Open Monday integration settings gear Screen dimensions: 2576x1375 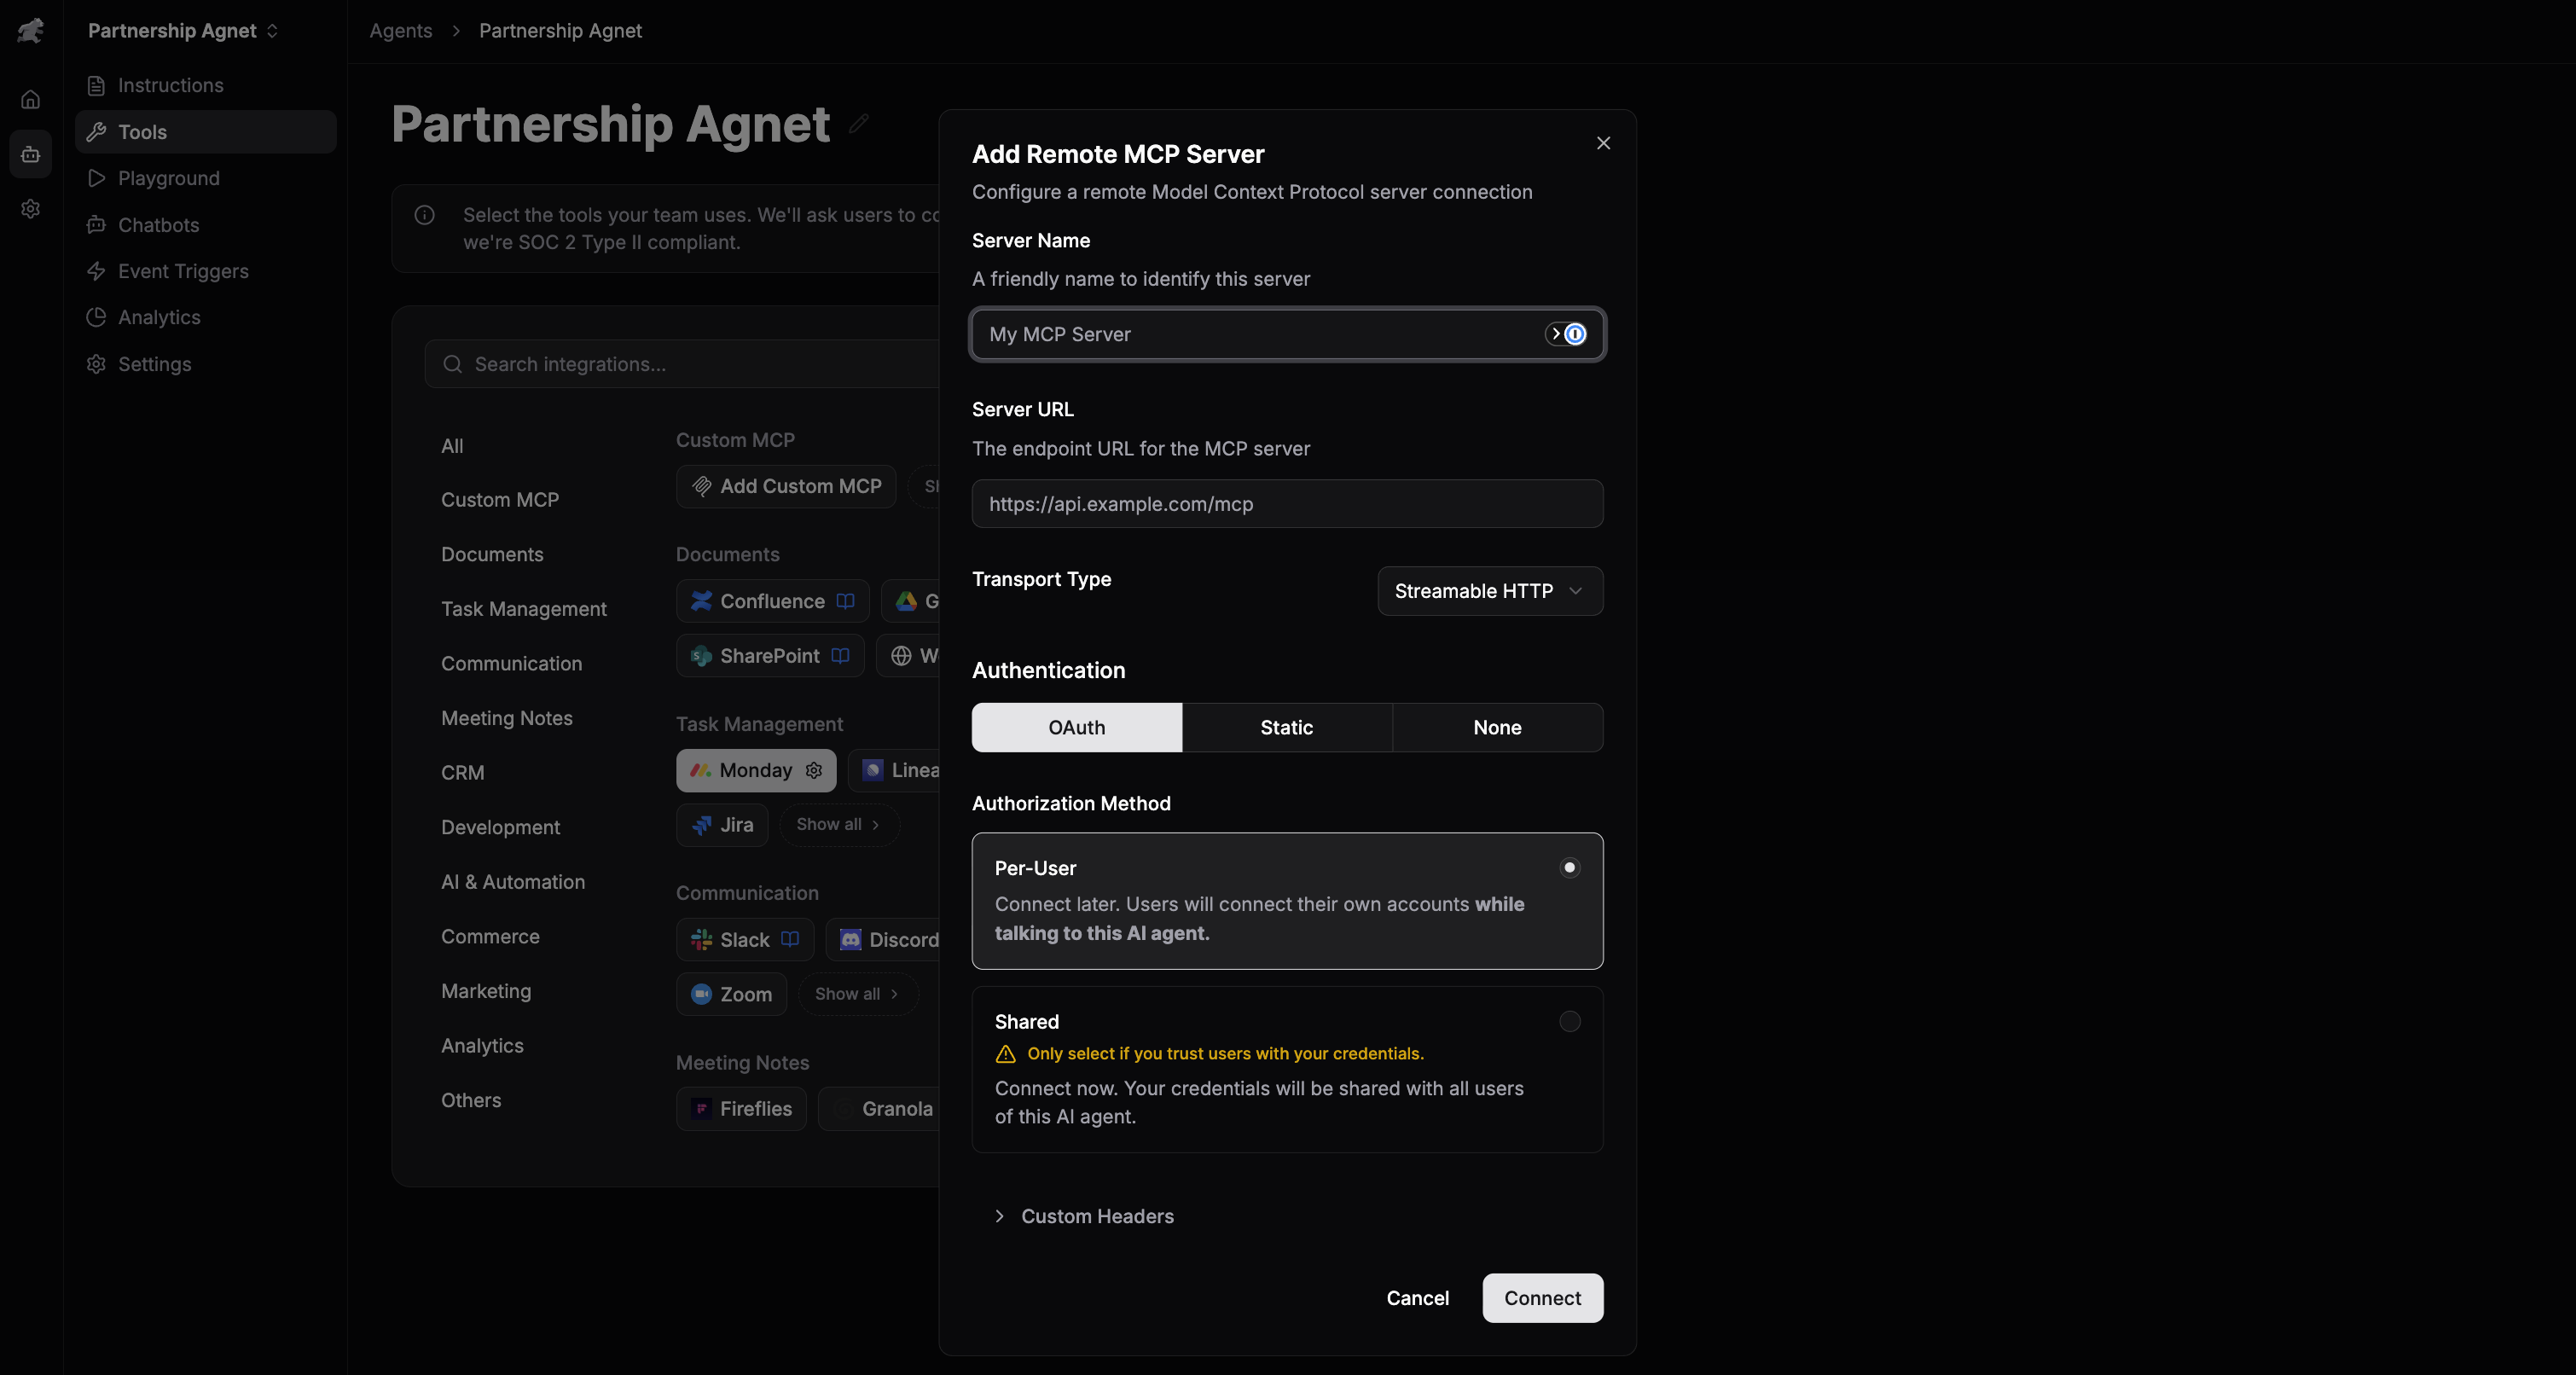tap(813, 771)
